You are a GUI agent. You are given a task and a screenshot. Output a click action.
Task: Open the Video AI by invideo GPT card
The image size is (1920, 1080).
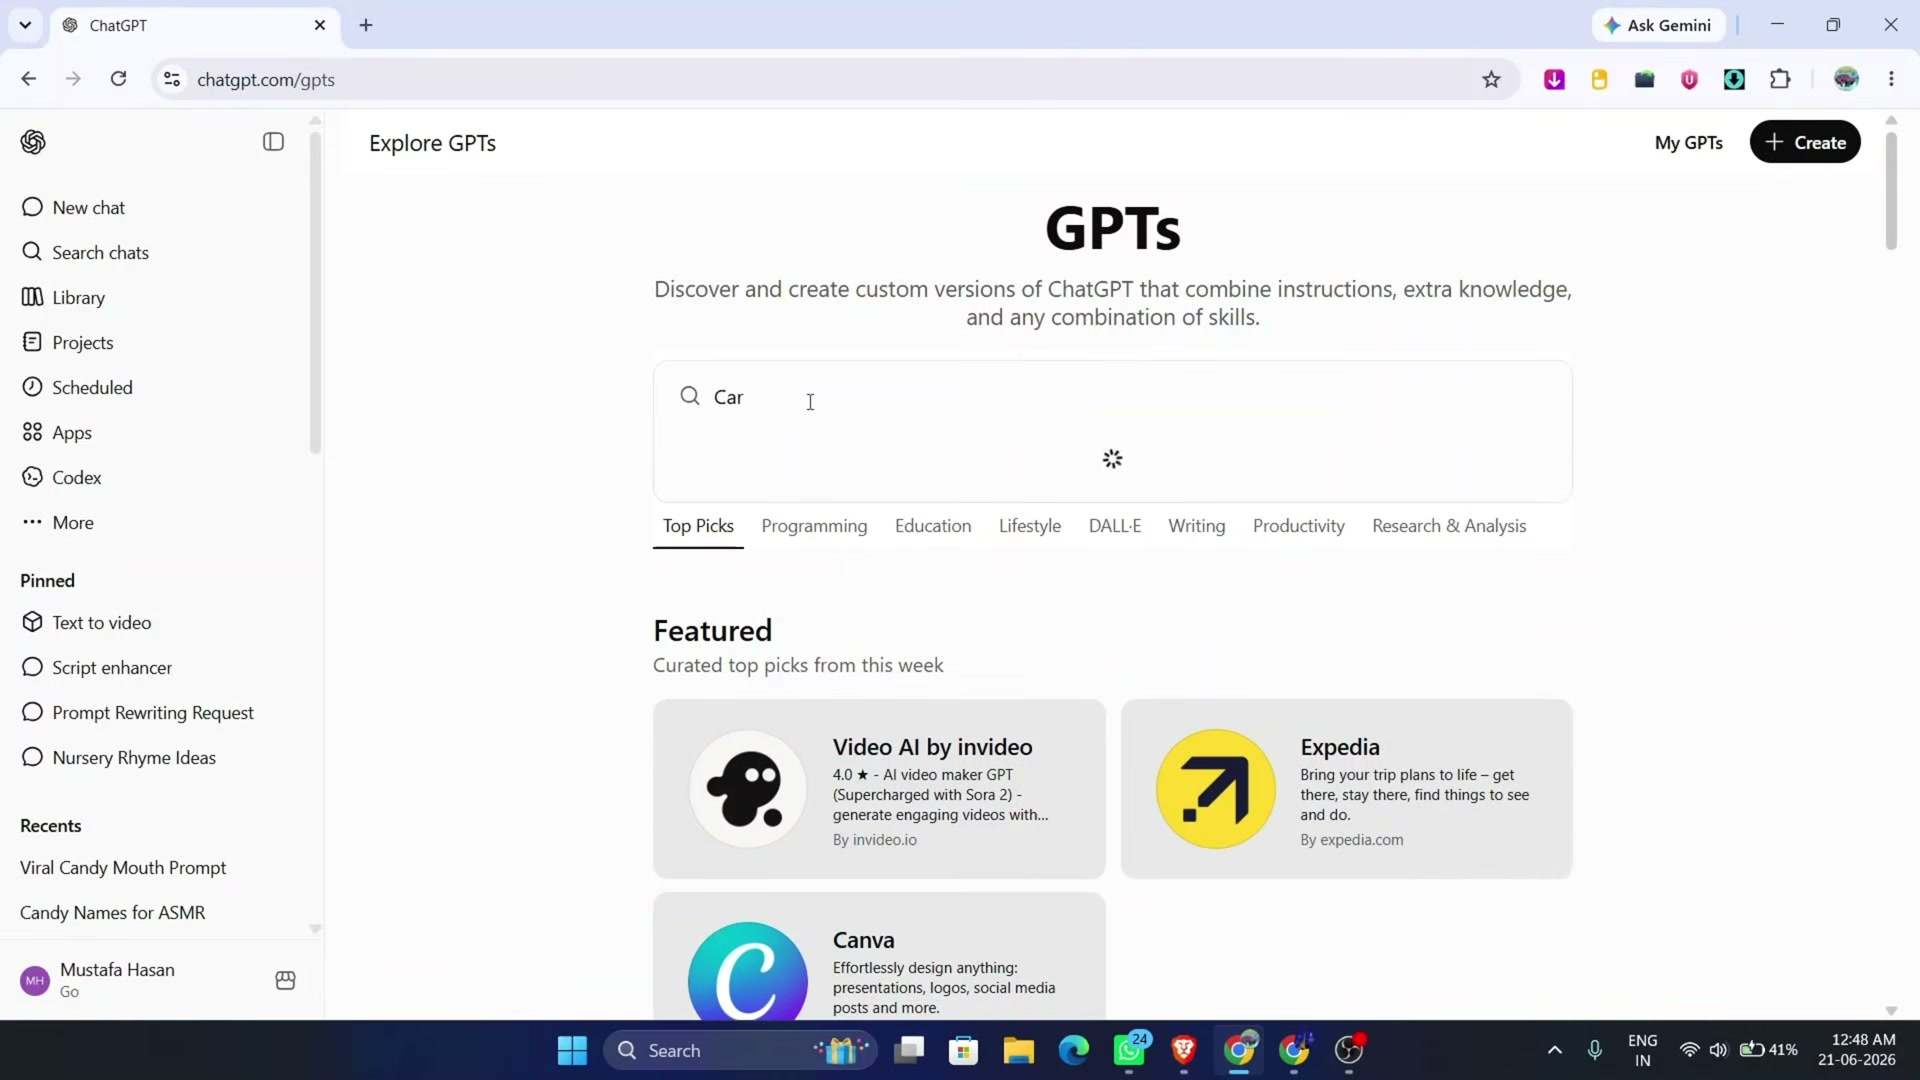(x=879, y=789)
